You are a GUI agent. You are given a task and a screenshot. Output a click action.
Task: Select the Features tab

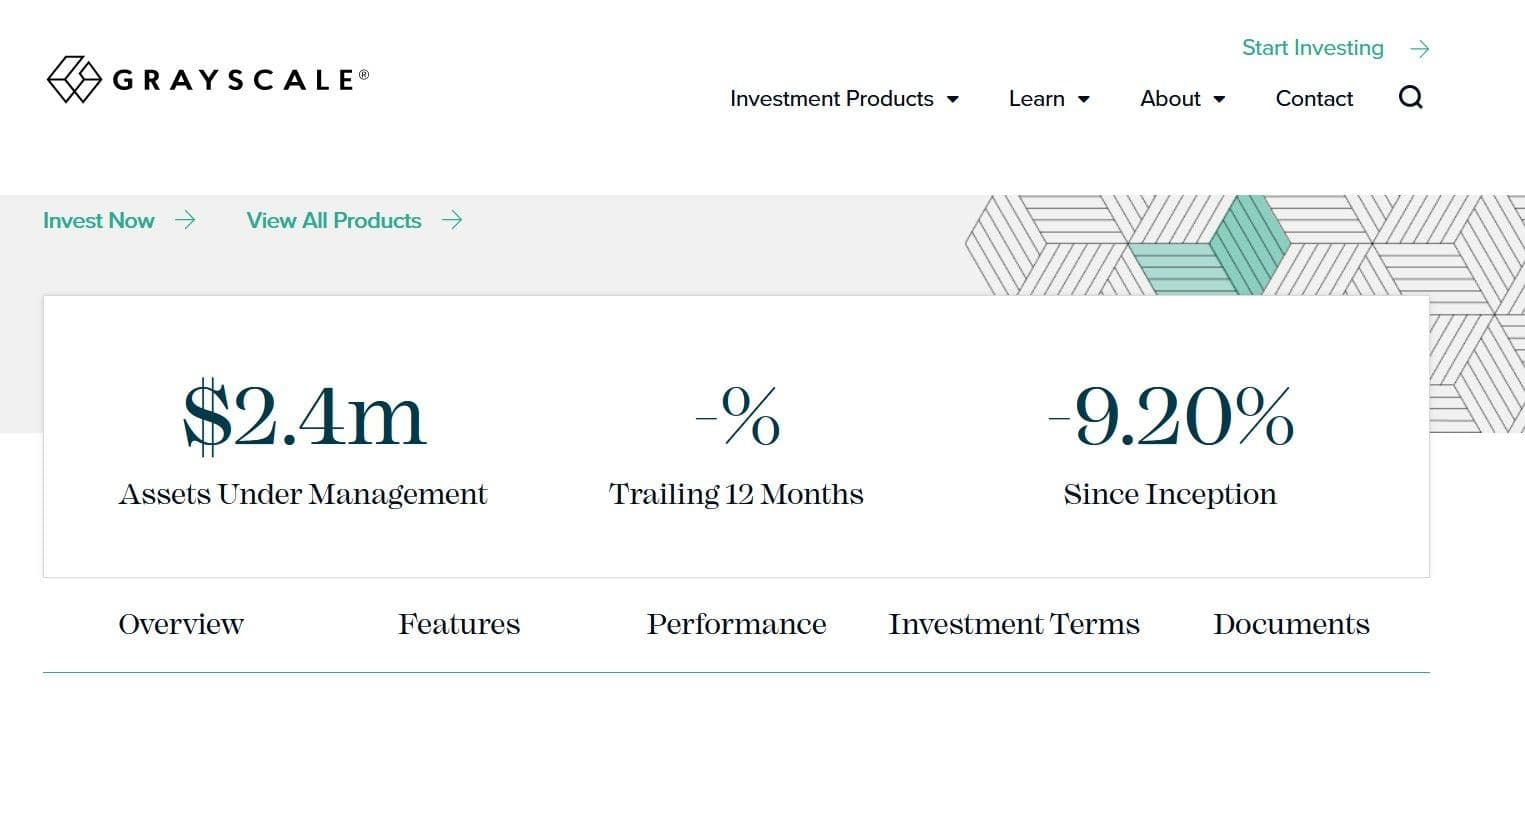tap(459, 624)
